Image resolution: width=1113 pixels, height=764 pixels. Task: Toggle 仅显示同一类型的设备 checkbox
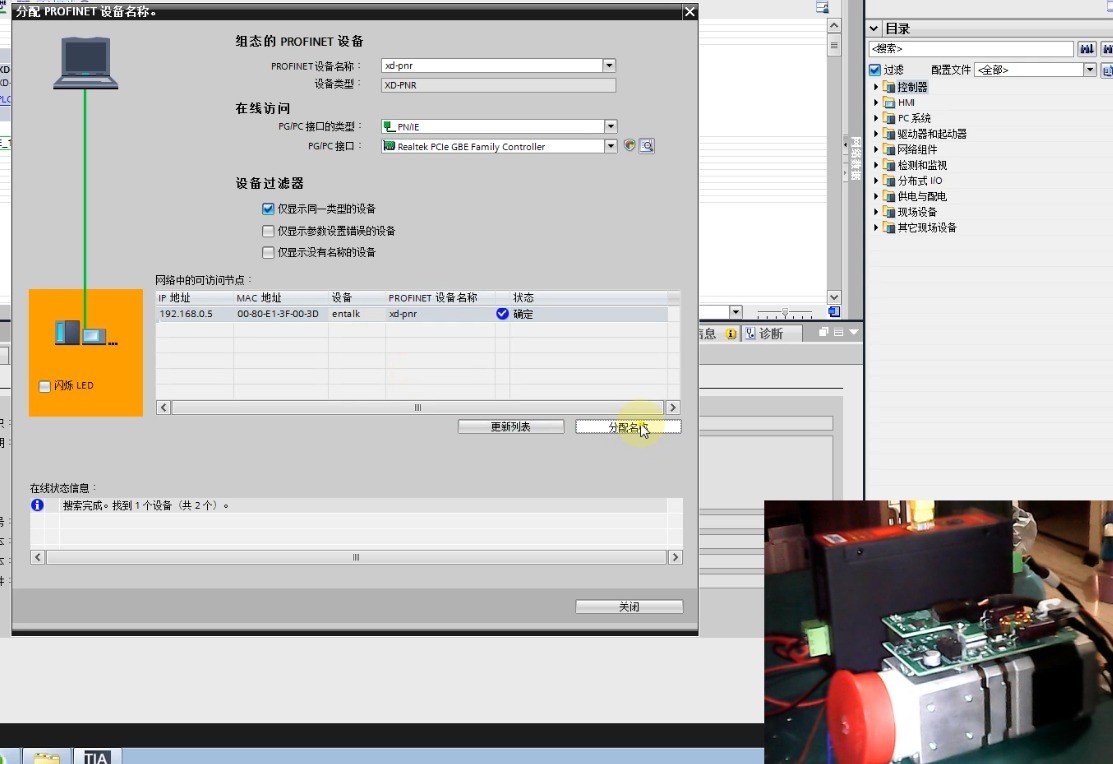click(268, 209)
